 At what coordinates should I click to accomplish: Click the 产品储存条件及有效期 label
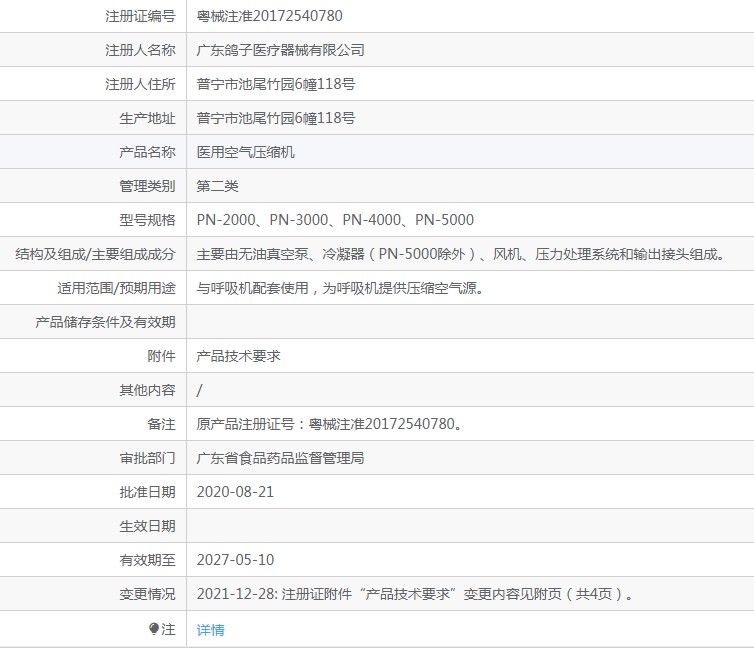tap(105, 322)
